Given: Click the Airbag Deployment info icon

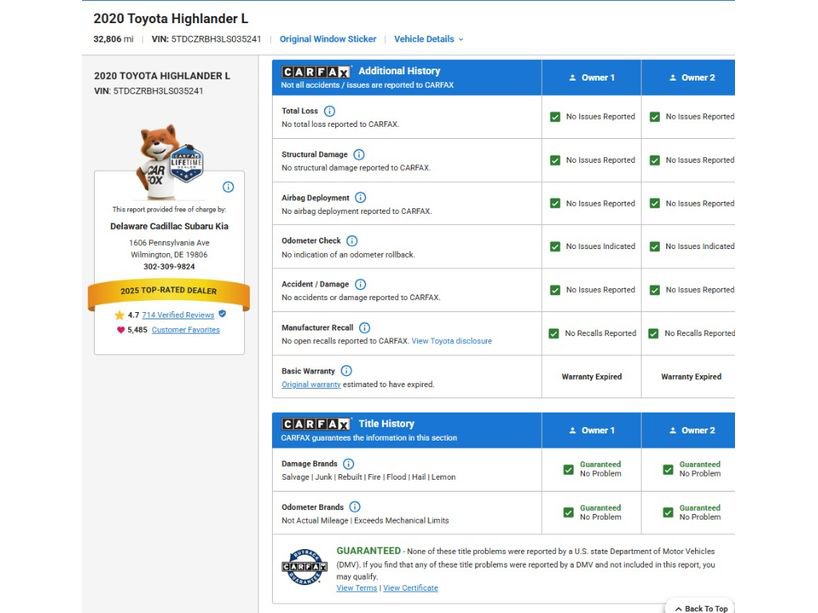Looking at the screenshot, I should point(360,198).
